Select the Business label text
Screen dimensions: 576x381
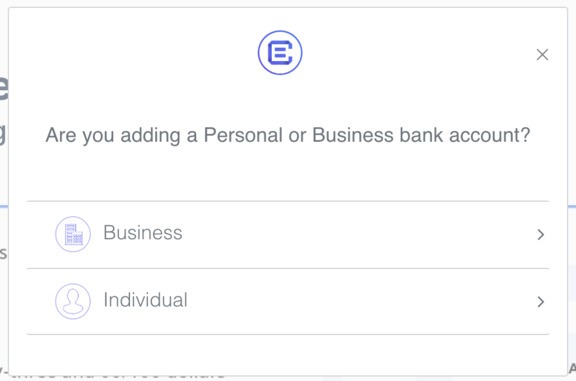pos(143,233)
